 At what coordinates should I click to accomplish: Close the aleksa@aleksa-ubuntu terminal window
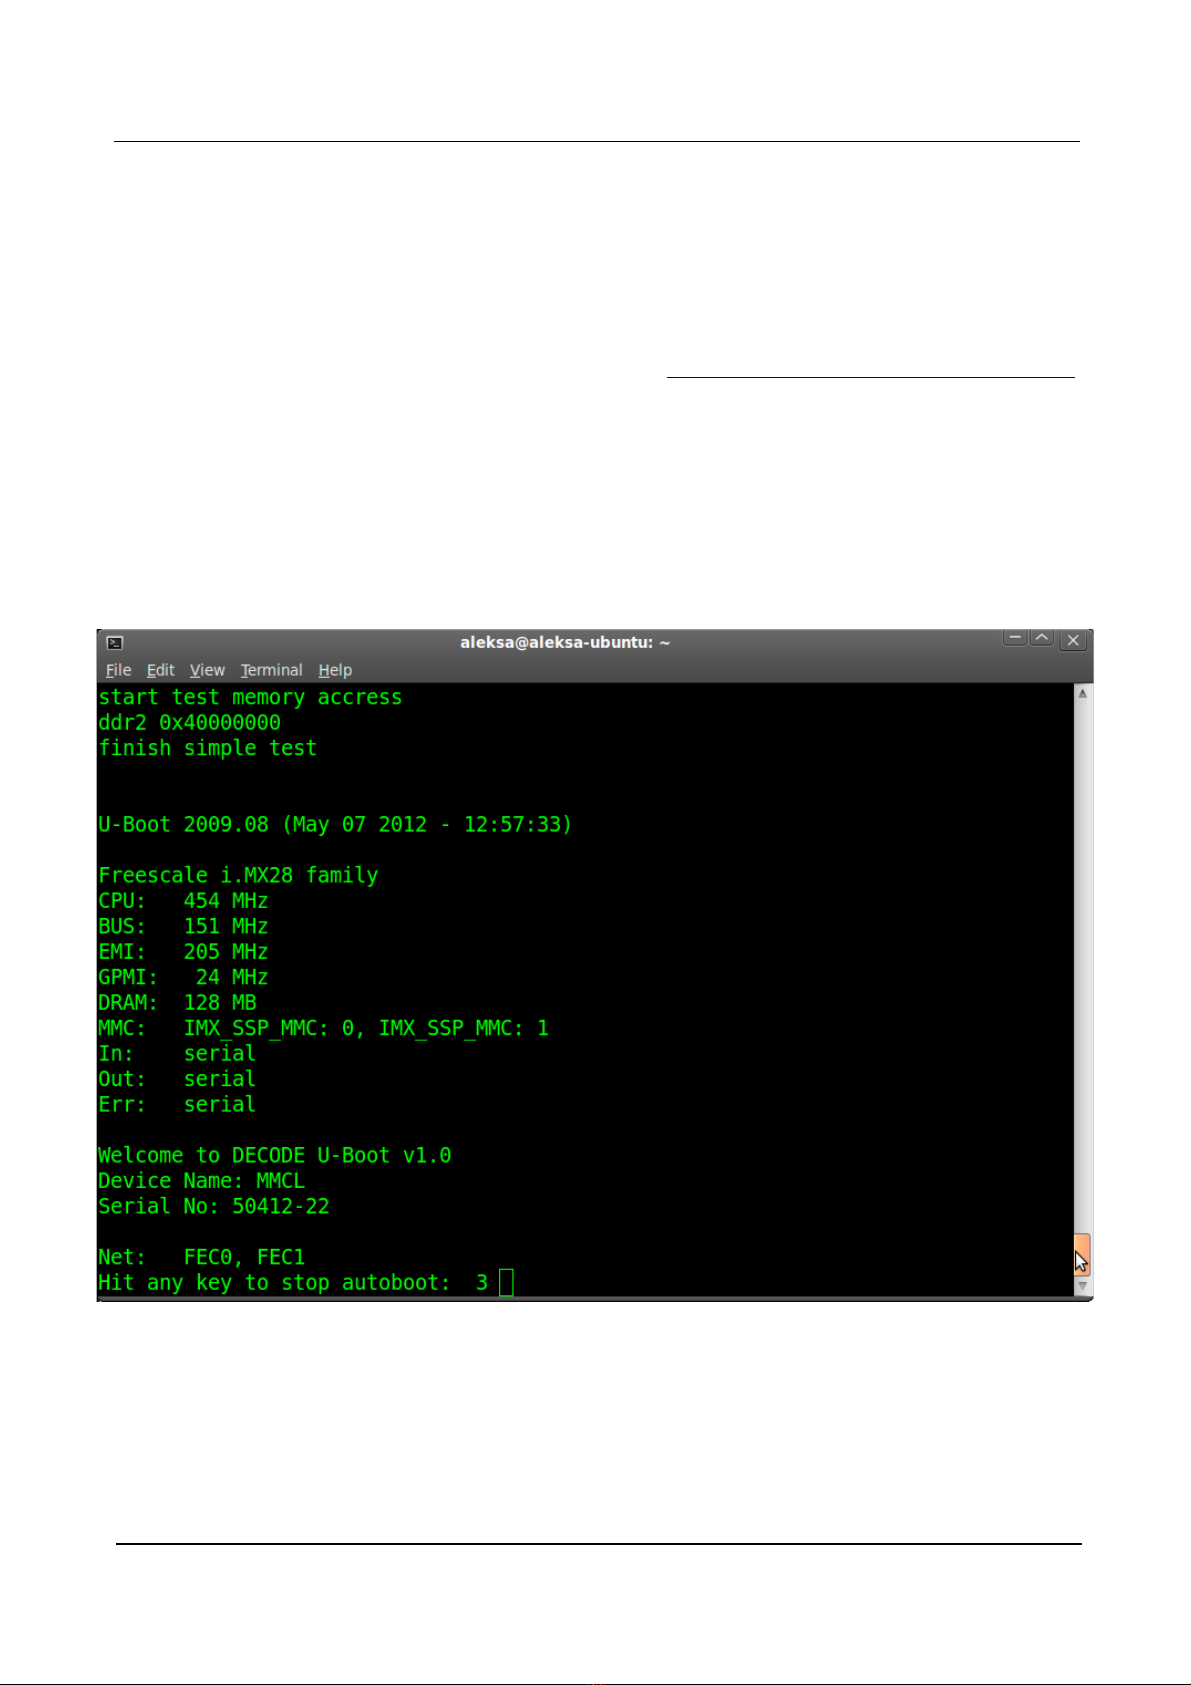[x=1073, y=640]
